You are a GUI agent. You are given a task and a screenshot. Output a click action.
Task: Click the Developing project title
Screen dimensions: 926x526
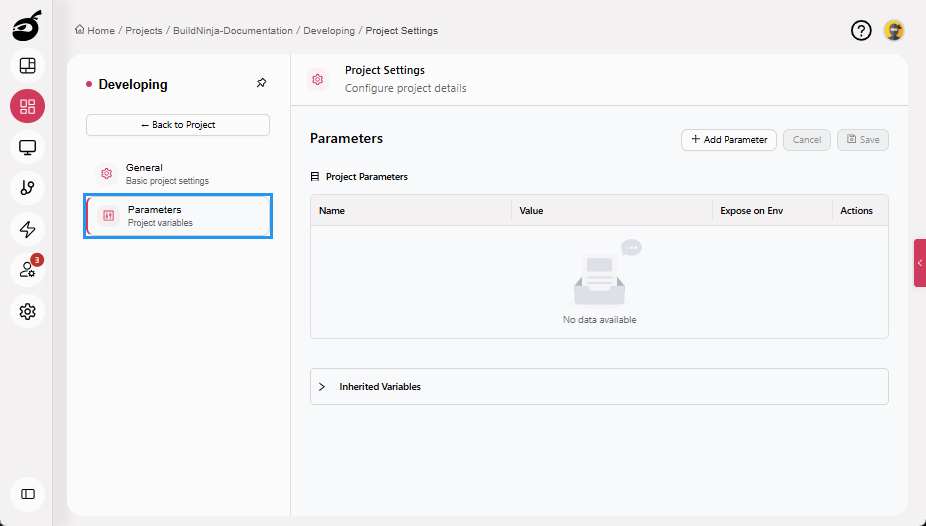point(133,84)
